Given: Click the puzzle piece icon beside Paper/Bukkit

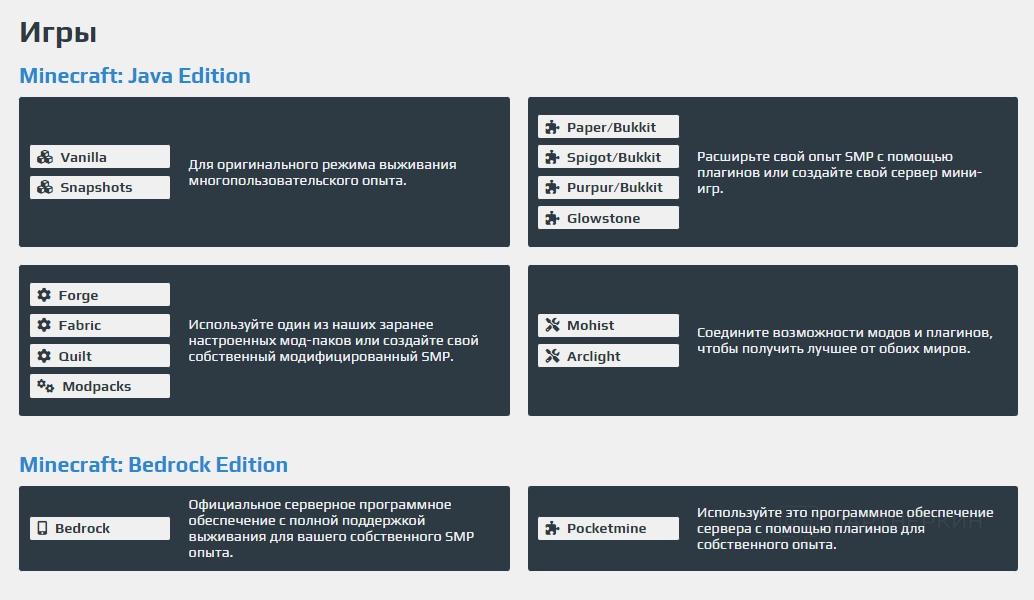Looking at the screenshot, I should click(552, 127).
